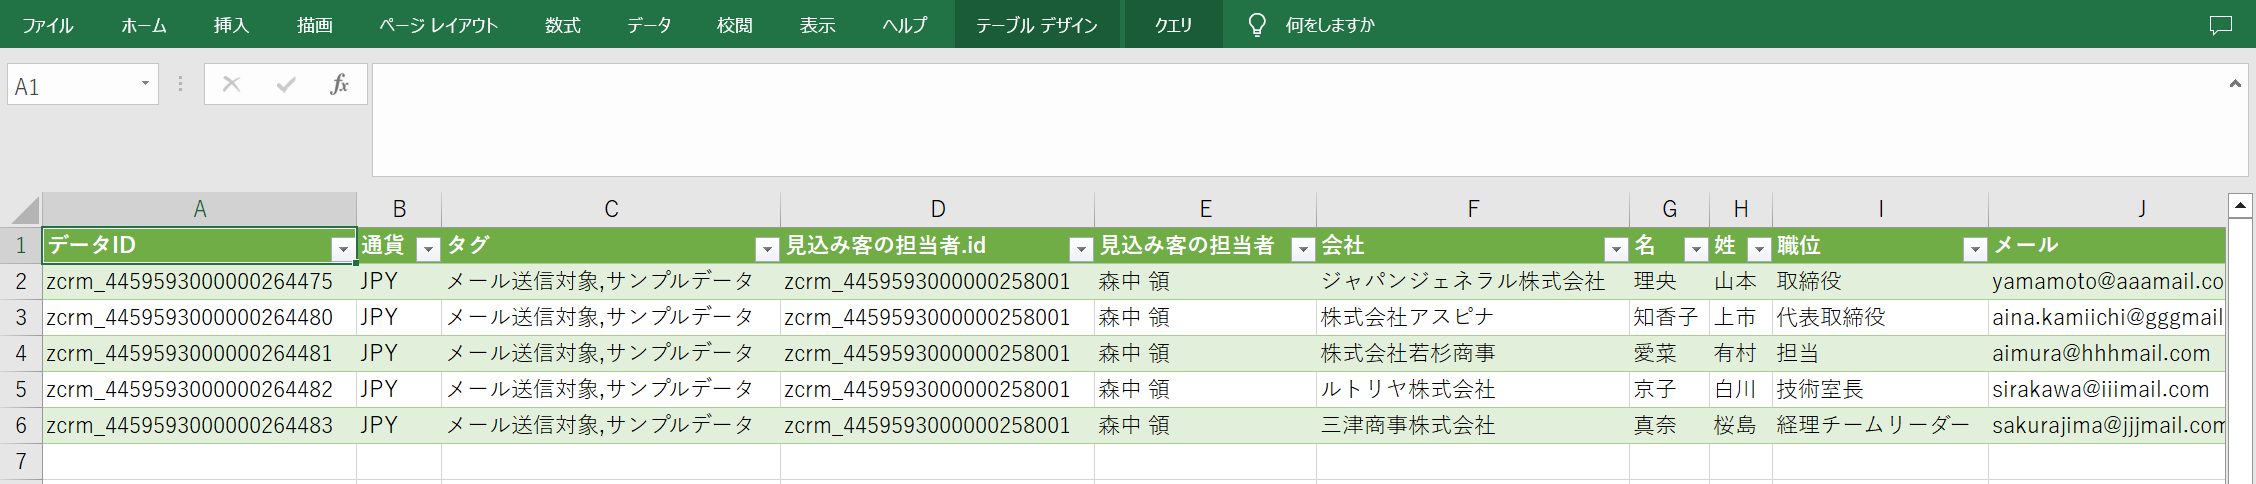Click the vertical scrollbar up arrow
Screen dimensions: 2256x484
point(2240,206)
